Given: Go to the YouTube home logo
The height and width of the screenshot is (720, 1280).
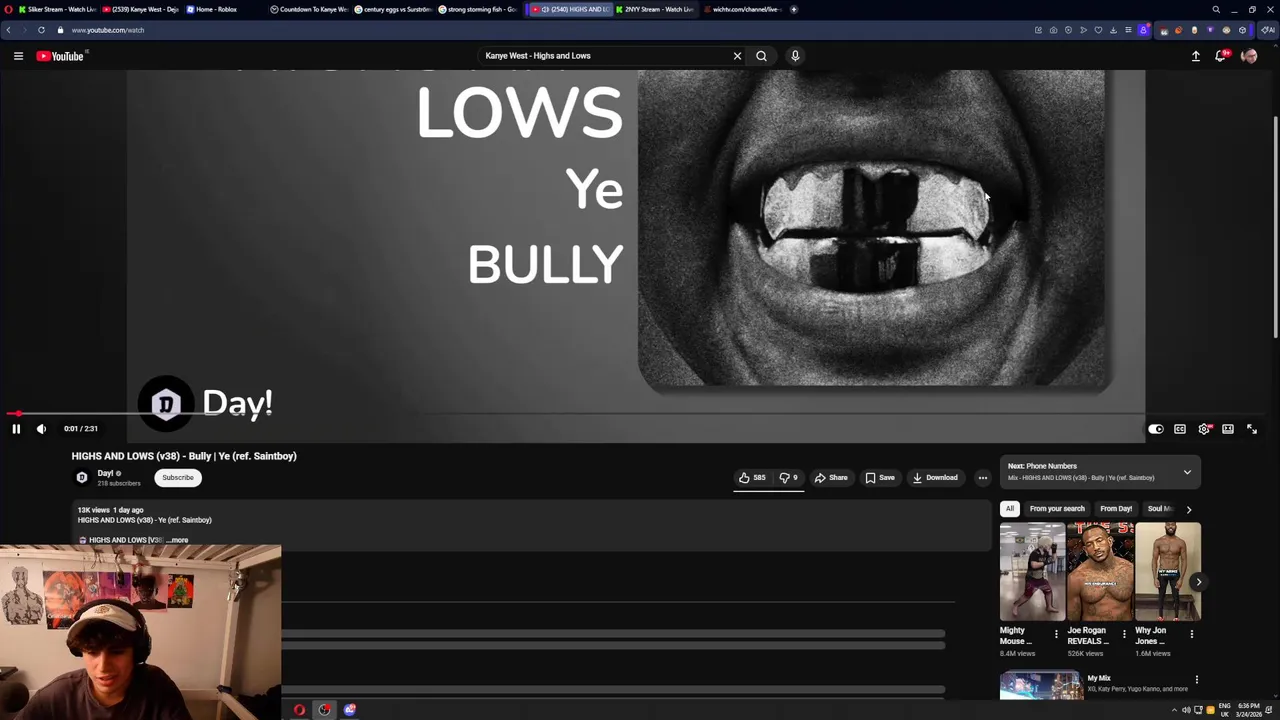Looking at the screenshot, I should 61,56.
